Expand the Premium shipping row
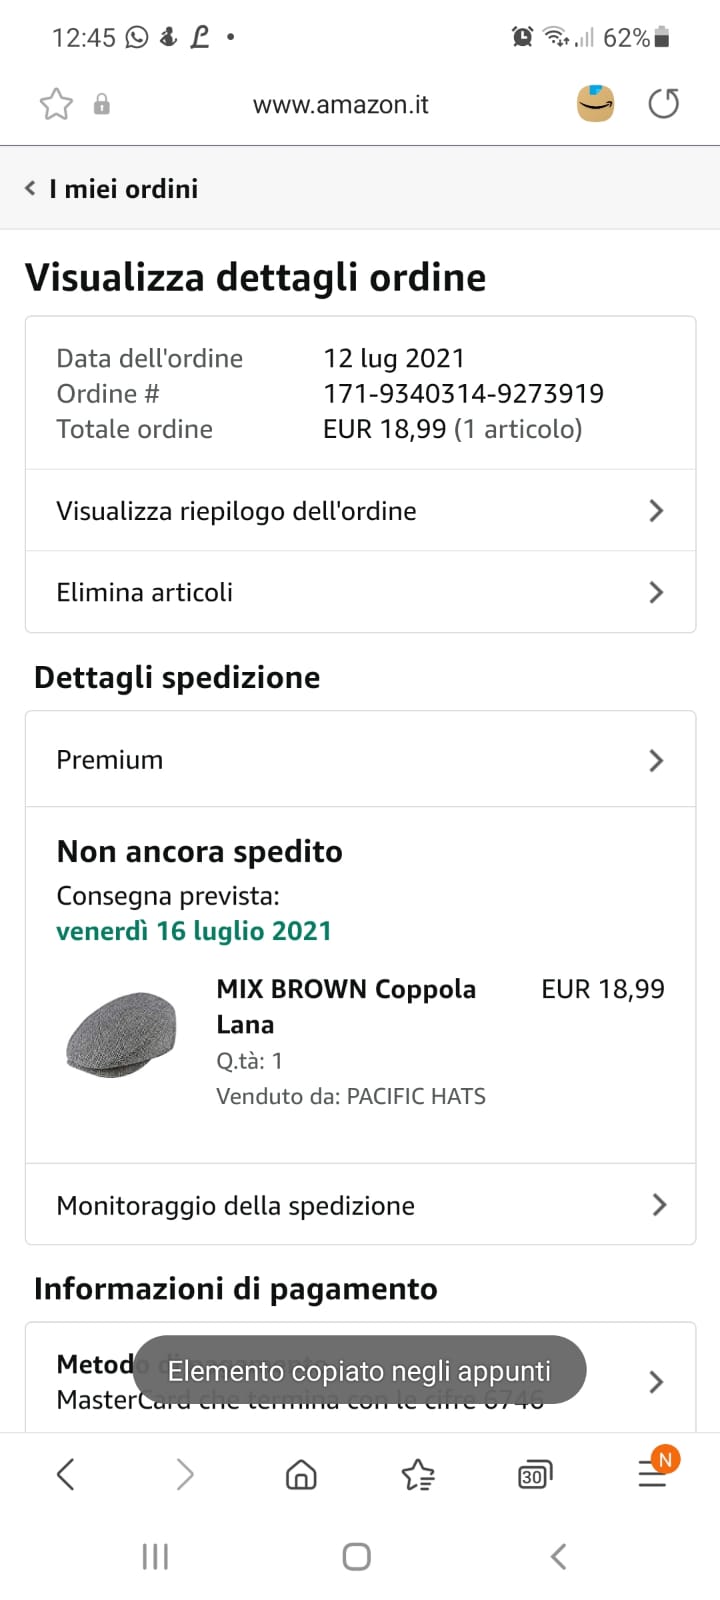Image resolution: width=720 pixels, height=1600 pixels. click(x=360, y=760)
